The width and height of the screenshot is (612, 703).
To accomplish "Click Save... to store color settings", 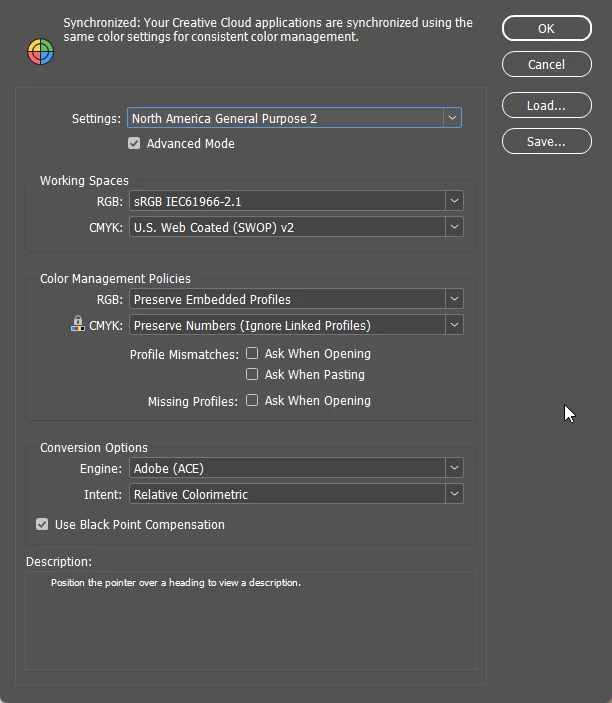I will [x=547, y=141].
